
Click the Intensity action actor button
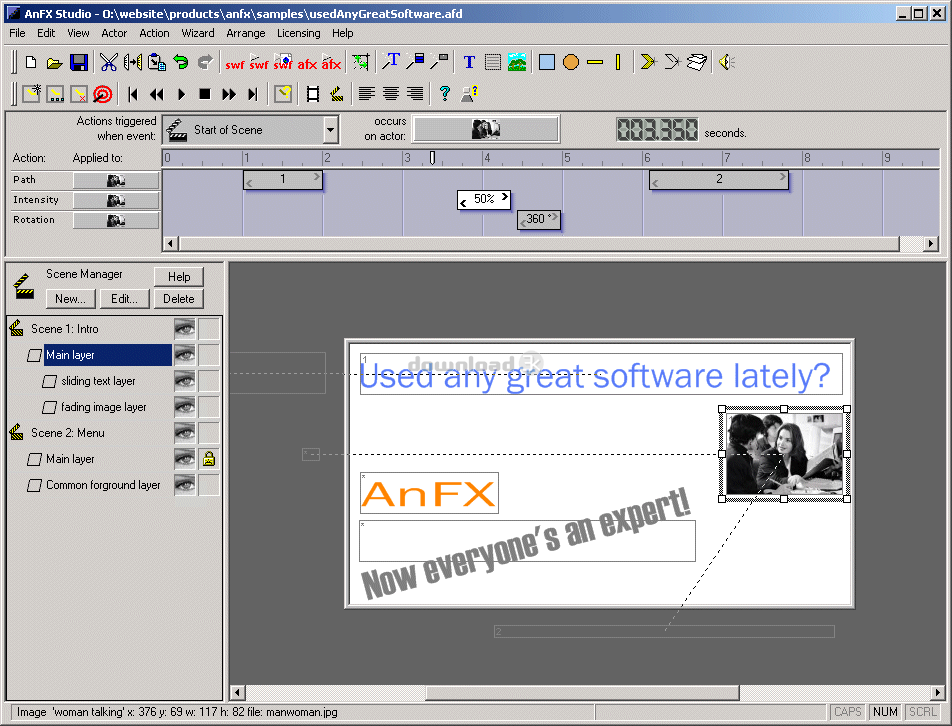click(116, 200)
